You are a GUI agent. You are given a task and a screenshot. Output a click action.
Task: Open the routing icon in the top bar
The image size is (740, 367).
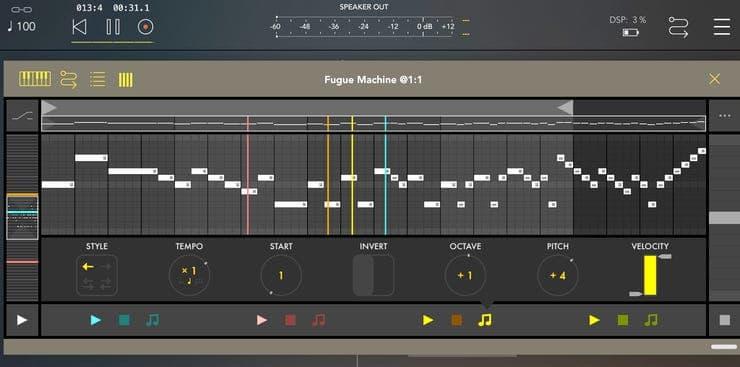tap(678, 27)
